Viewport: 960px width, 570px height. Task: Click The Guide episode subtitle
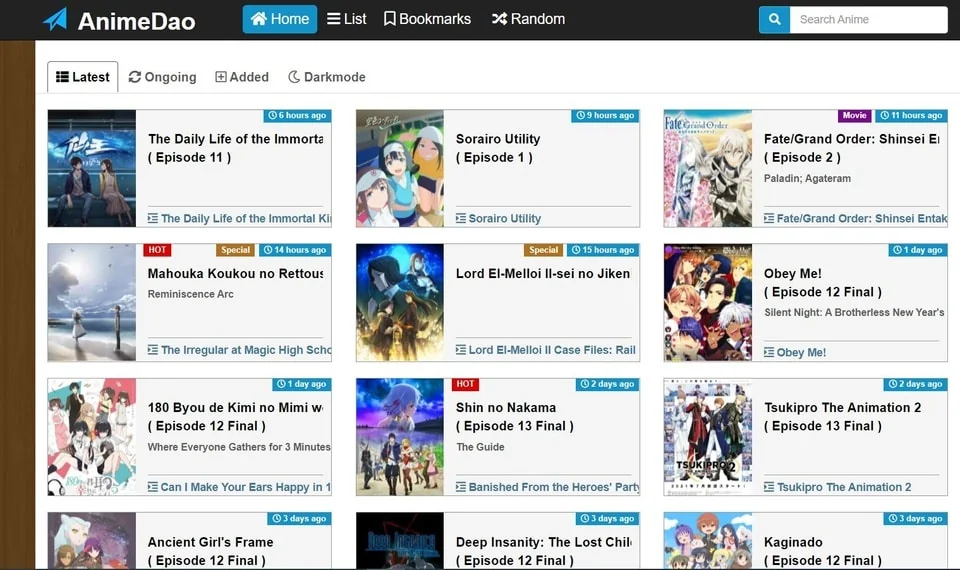[x=480, y=447]
